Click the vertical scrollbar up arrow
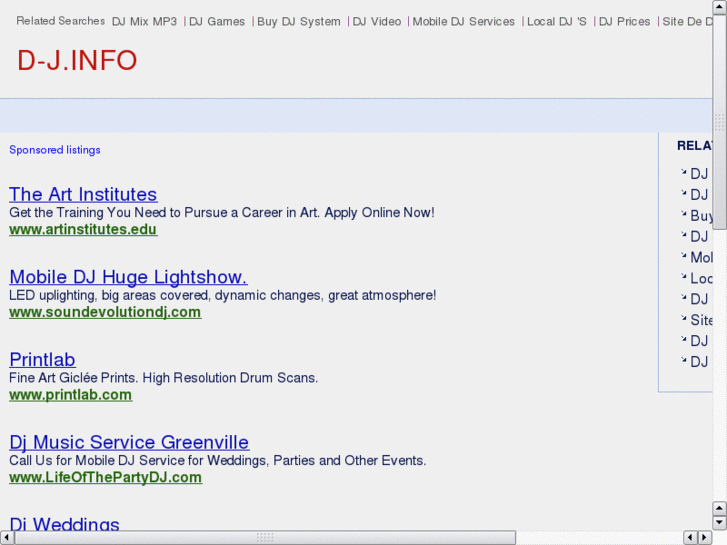Image resolution: width=727 pixels, height=545 pixels. click(x=720, y=7)
